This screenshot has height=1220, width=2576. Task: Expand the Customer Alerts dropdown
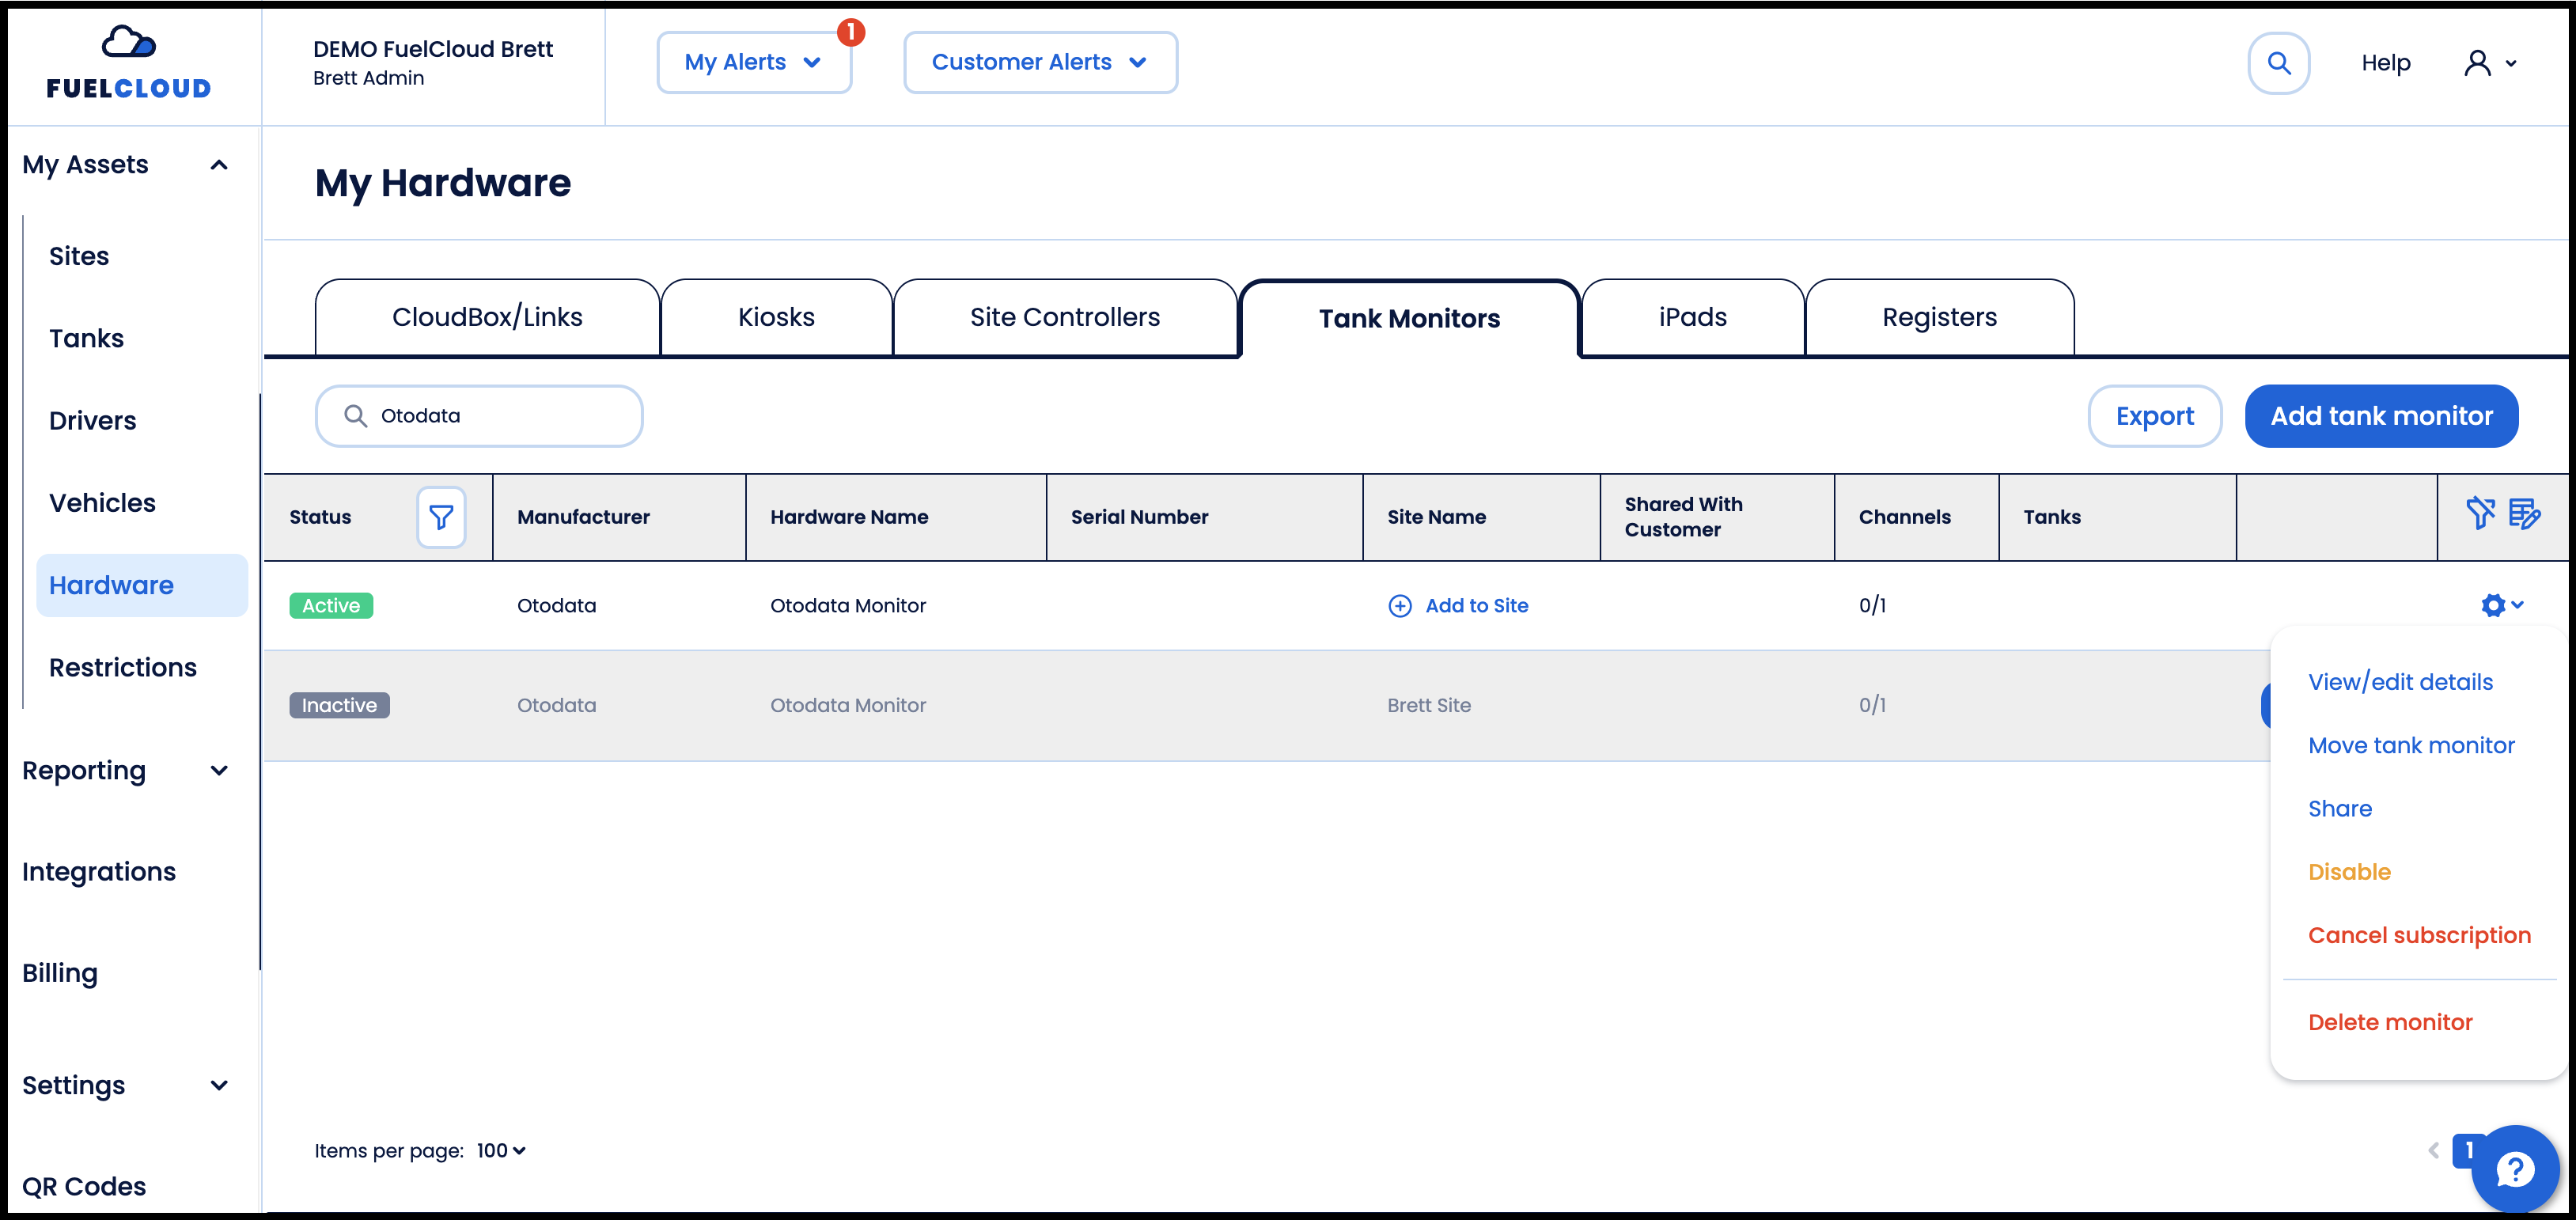(x=1040, y=62)
